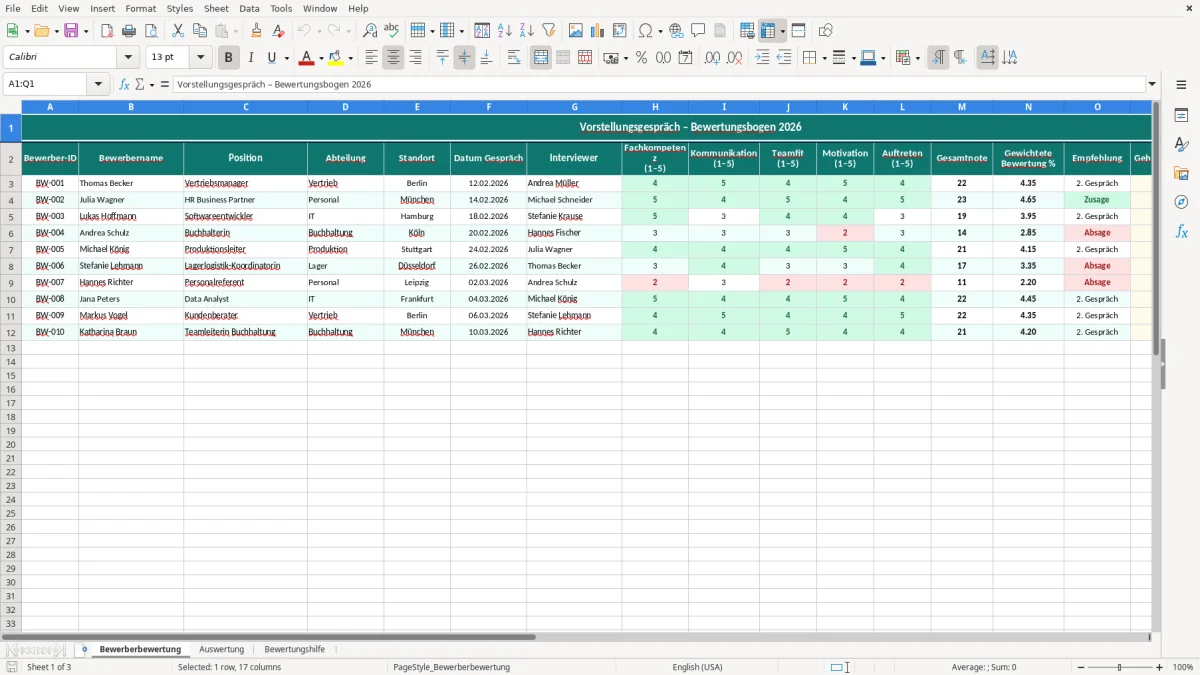Expand the formula bar
The height and width of the screenshot is (675, 1200).
tap(1152, 85)
